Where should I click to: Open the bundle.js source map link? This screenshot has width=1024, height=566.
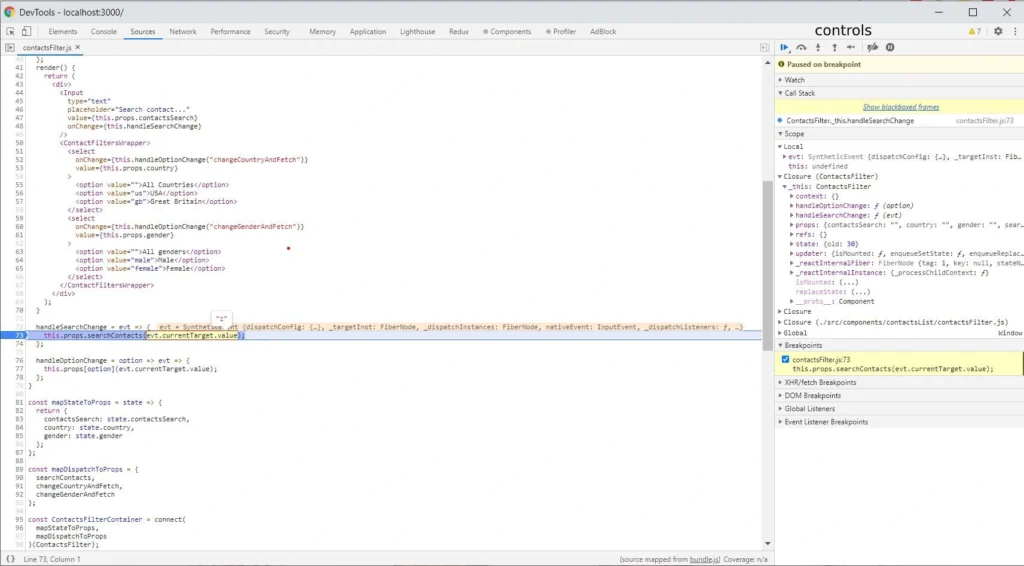tap(703, 559)
